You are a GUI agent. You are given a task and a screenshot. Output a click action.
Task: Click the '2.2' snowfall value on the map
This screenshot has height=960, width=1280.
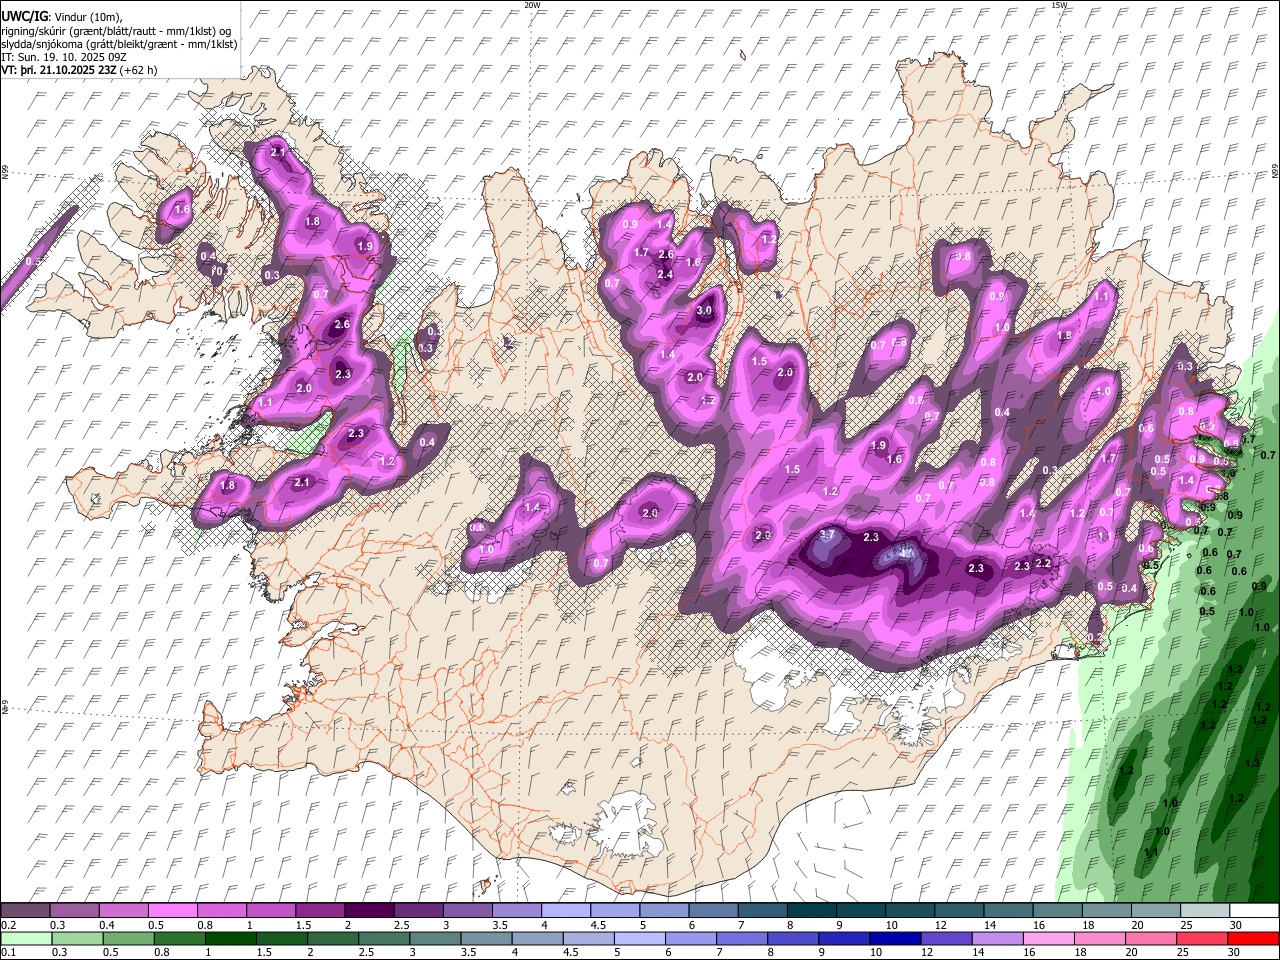point(1043,564)
